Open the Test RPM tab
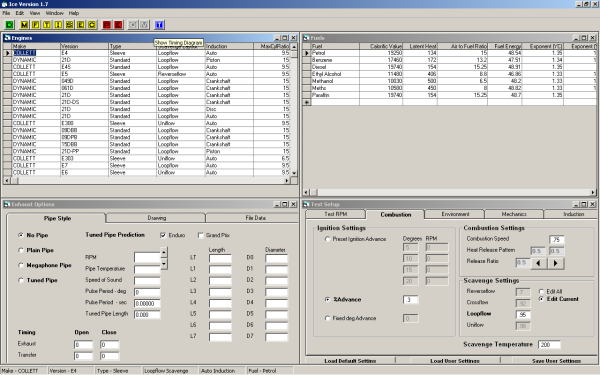The height and width of the screenshot is (375, 600). tap(336, 214)
